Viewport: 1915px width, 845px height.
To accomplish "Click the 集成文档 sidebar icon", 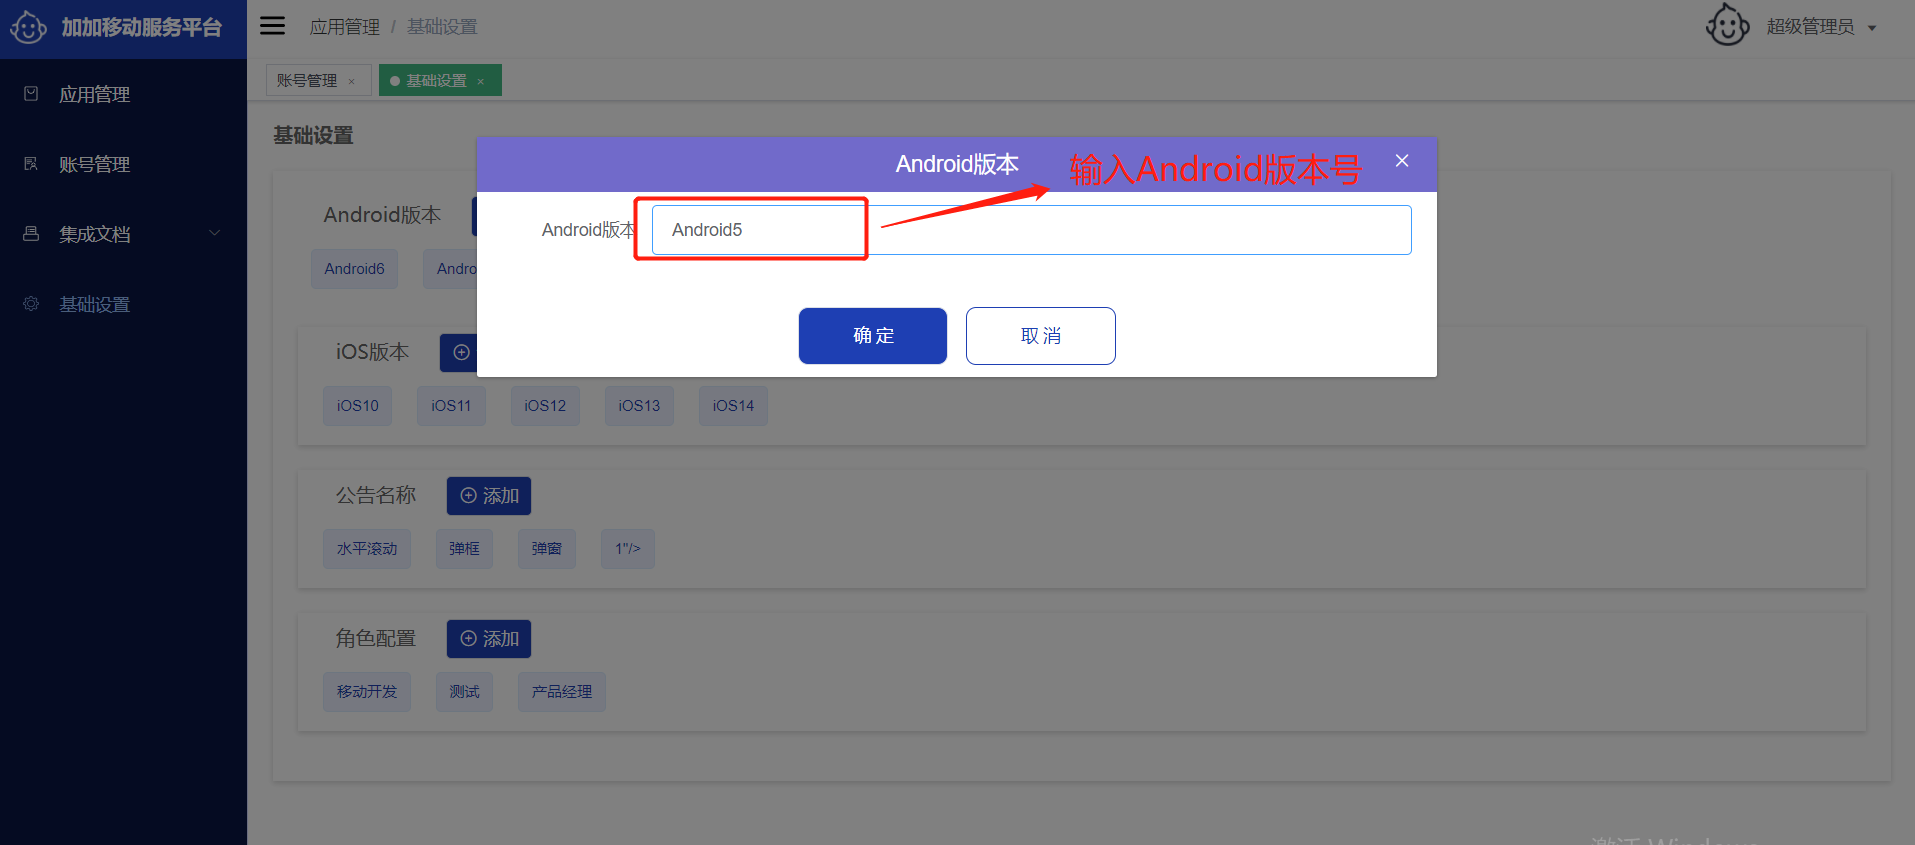I will [x=31, y=234].
